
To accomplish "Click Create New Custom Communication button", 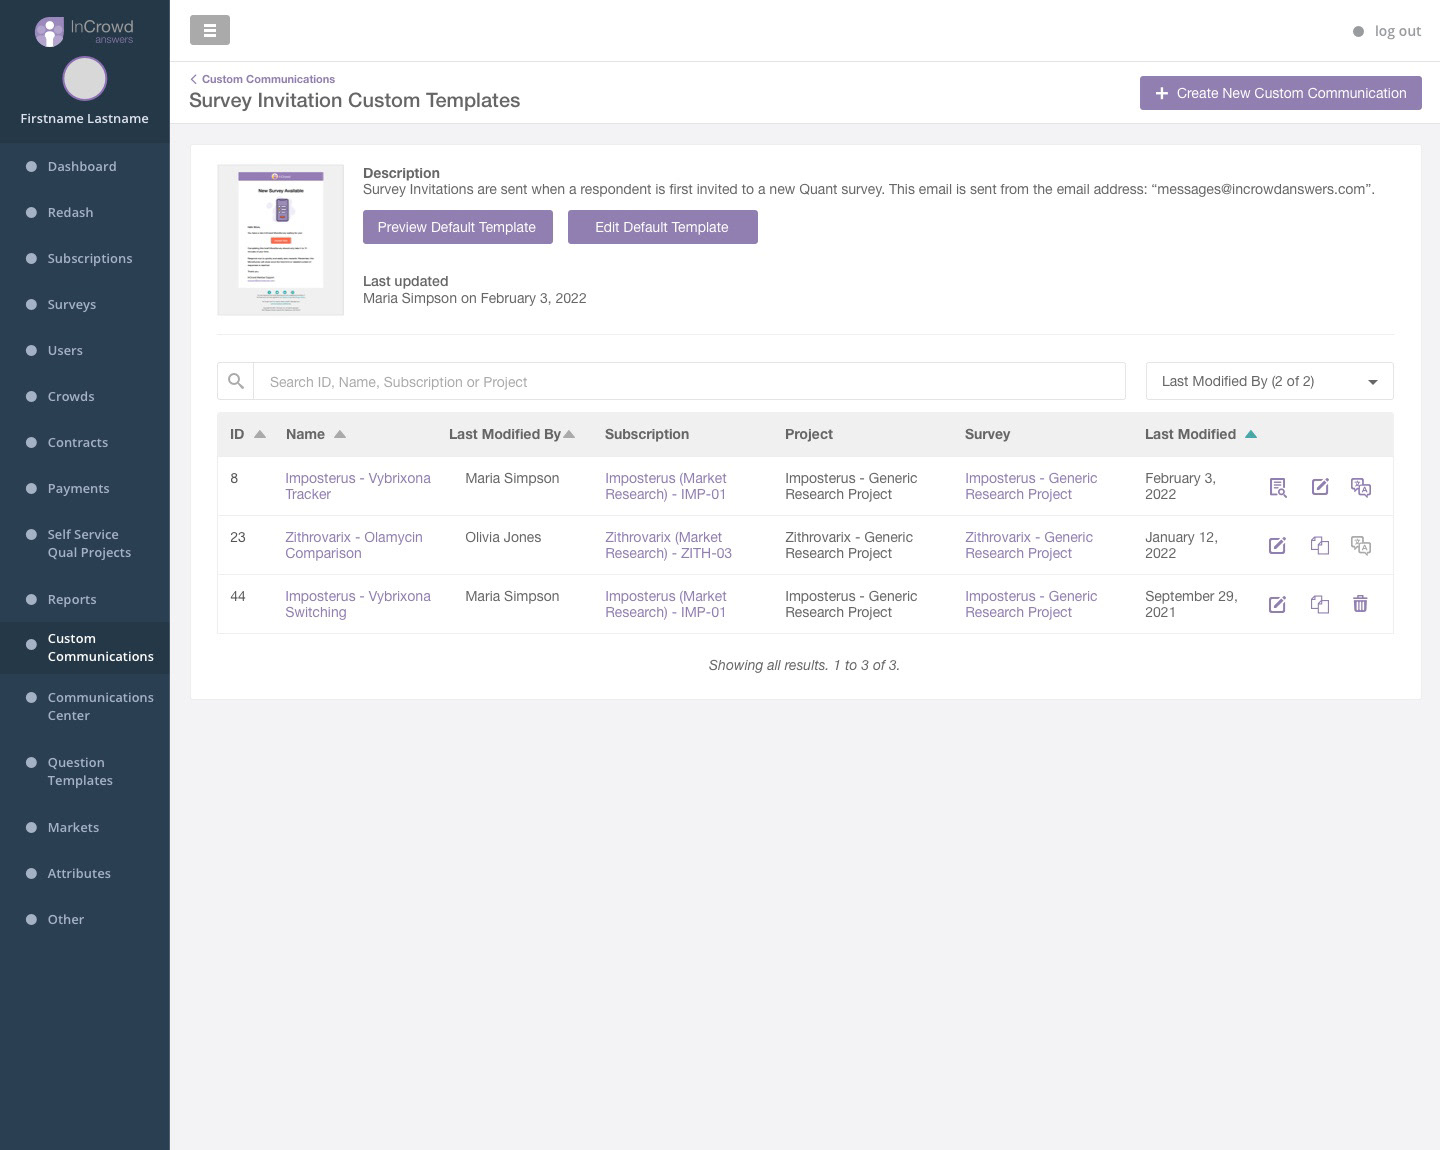I will 1280,93.
